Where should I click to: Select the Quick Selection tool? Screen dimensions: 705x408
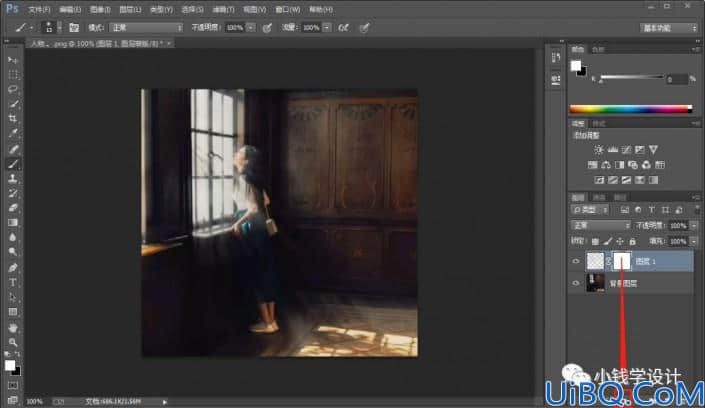point(13,104)
